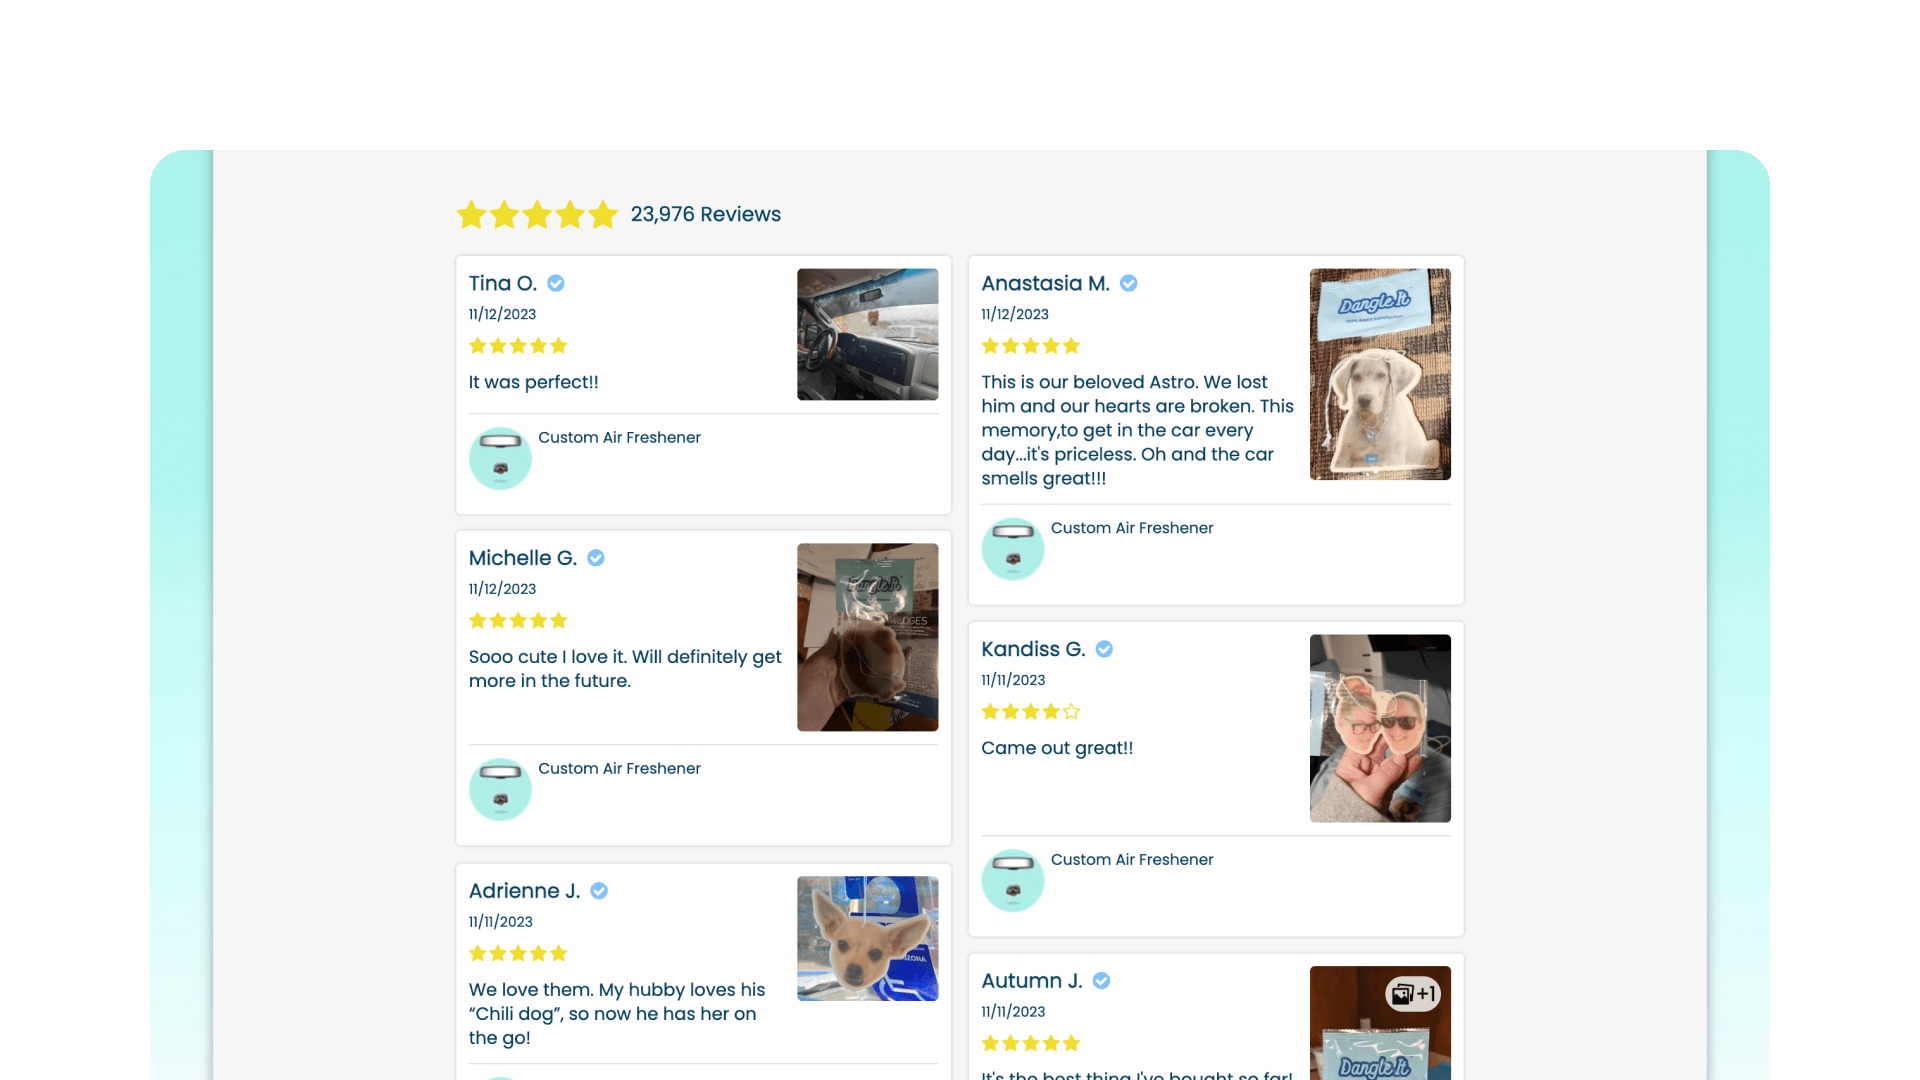Click the verified badge next to Adrienne J.
Screen dimensions: 1920x1080
coord(599,891)
